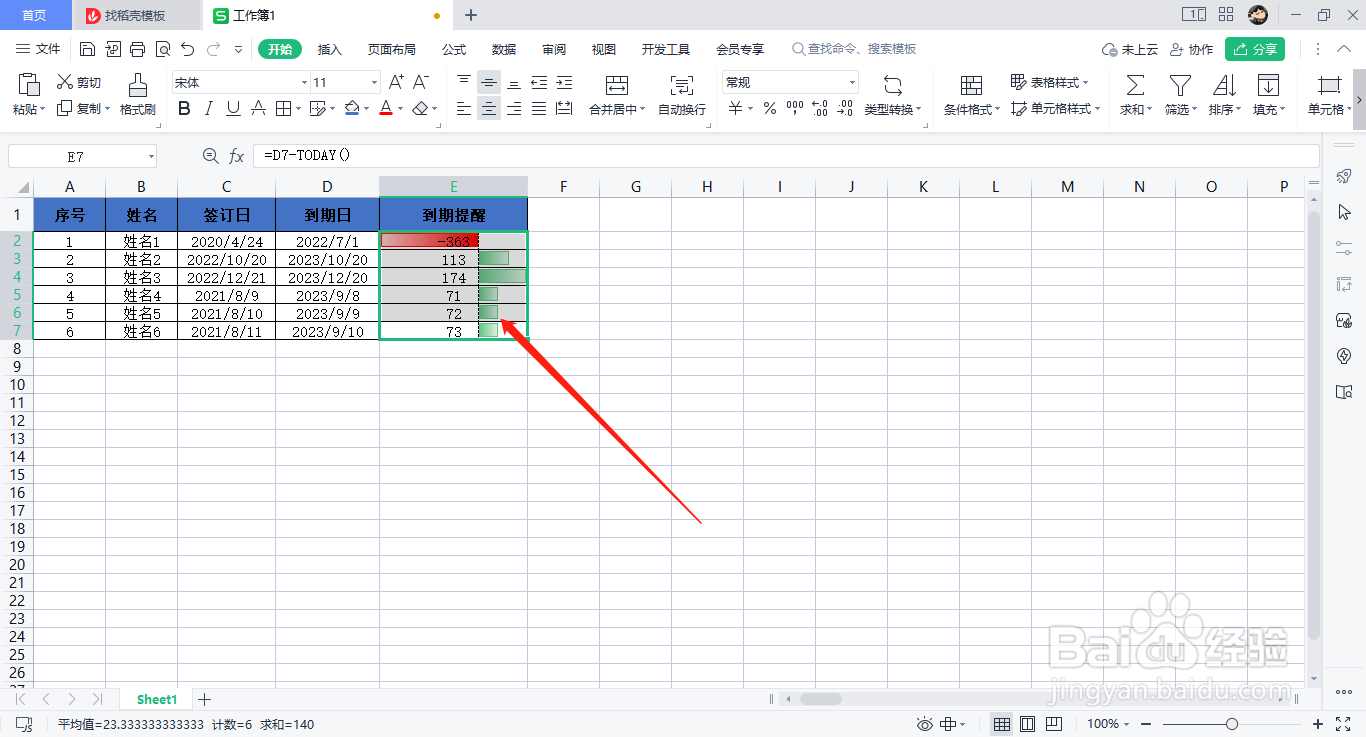This screenshot has height=737, width=1366.
Task: Switch to the 公式 tab
Action: (x=454, y=49)
